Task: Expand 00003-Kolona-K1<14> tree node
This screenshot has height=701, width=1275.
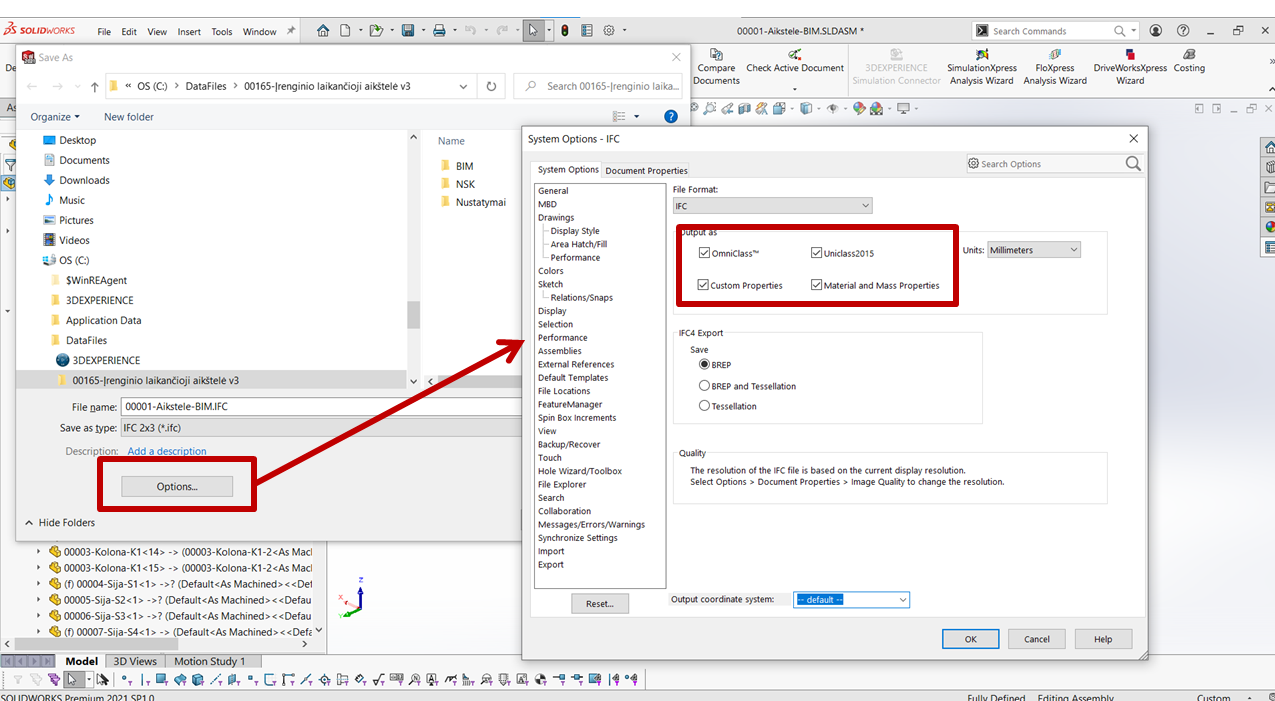Action: (x=40, y=551)
